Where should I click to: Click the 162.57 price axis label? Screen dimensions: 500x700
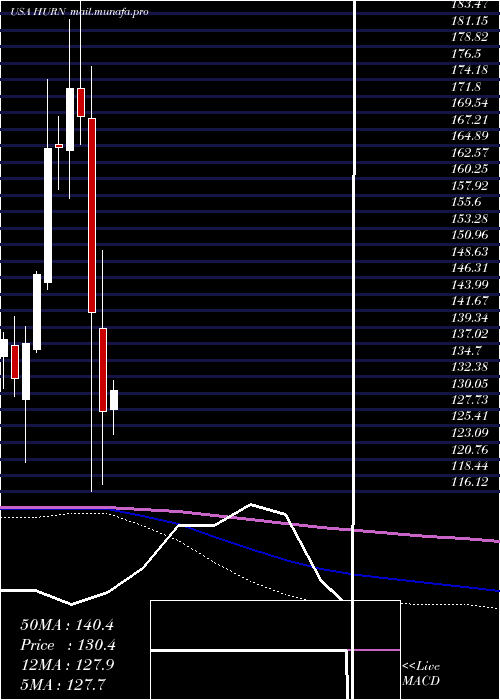(x=470, y=153)
